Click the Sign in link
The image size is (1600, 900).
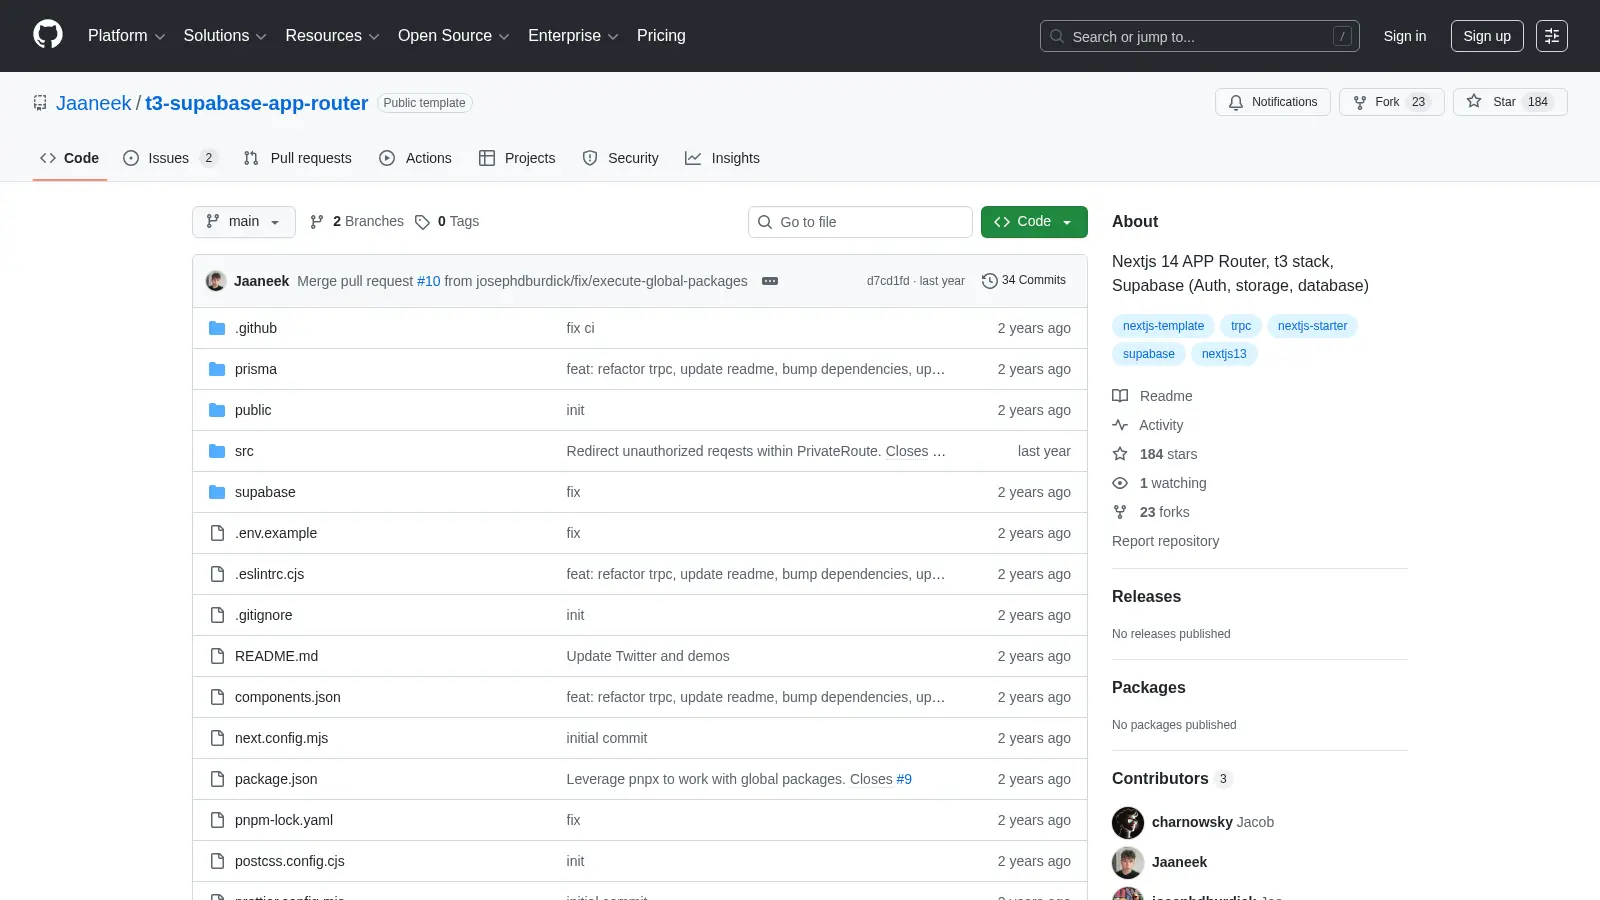click(1405, 36)
